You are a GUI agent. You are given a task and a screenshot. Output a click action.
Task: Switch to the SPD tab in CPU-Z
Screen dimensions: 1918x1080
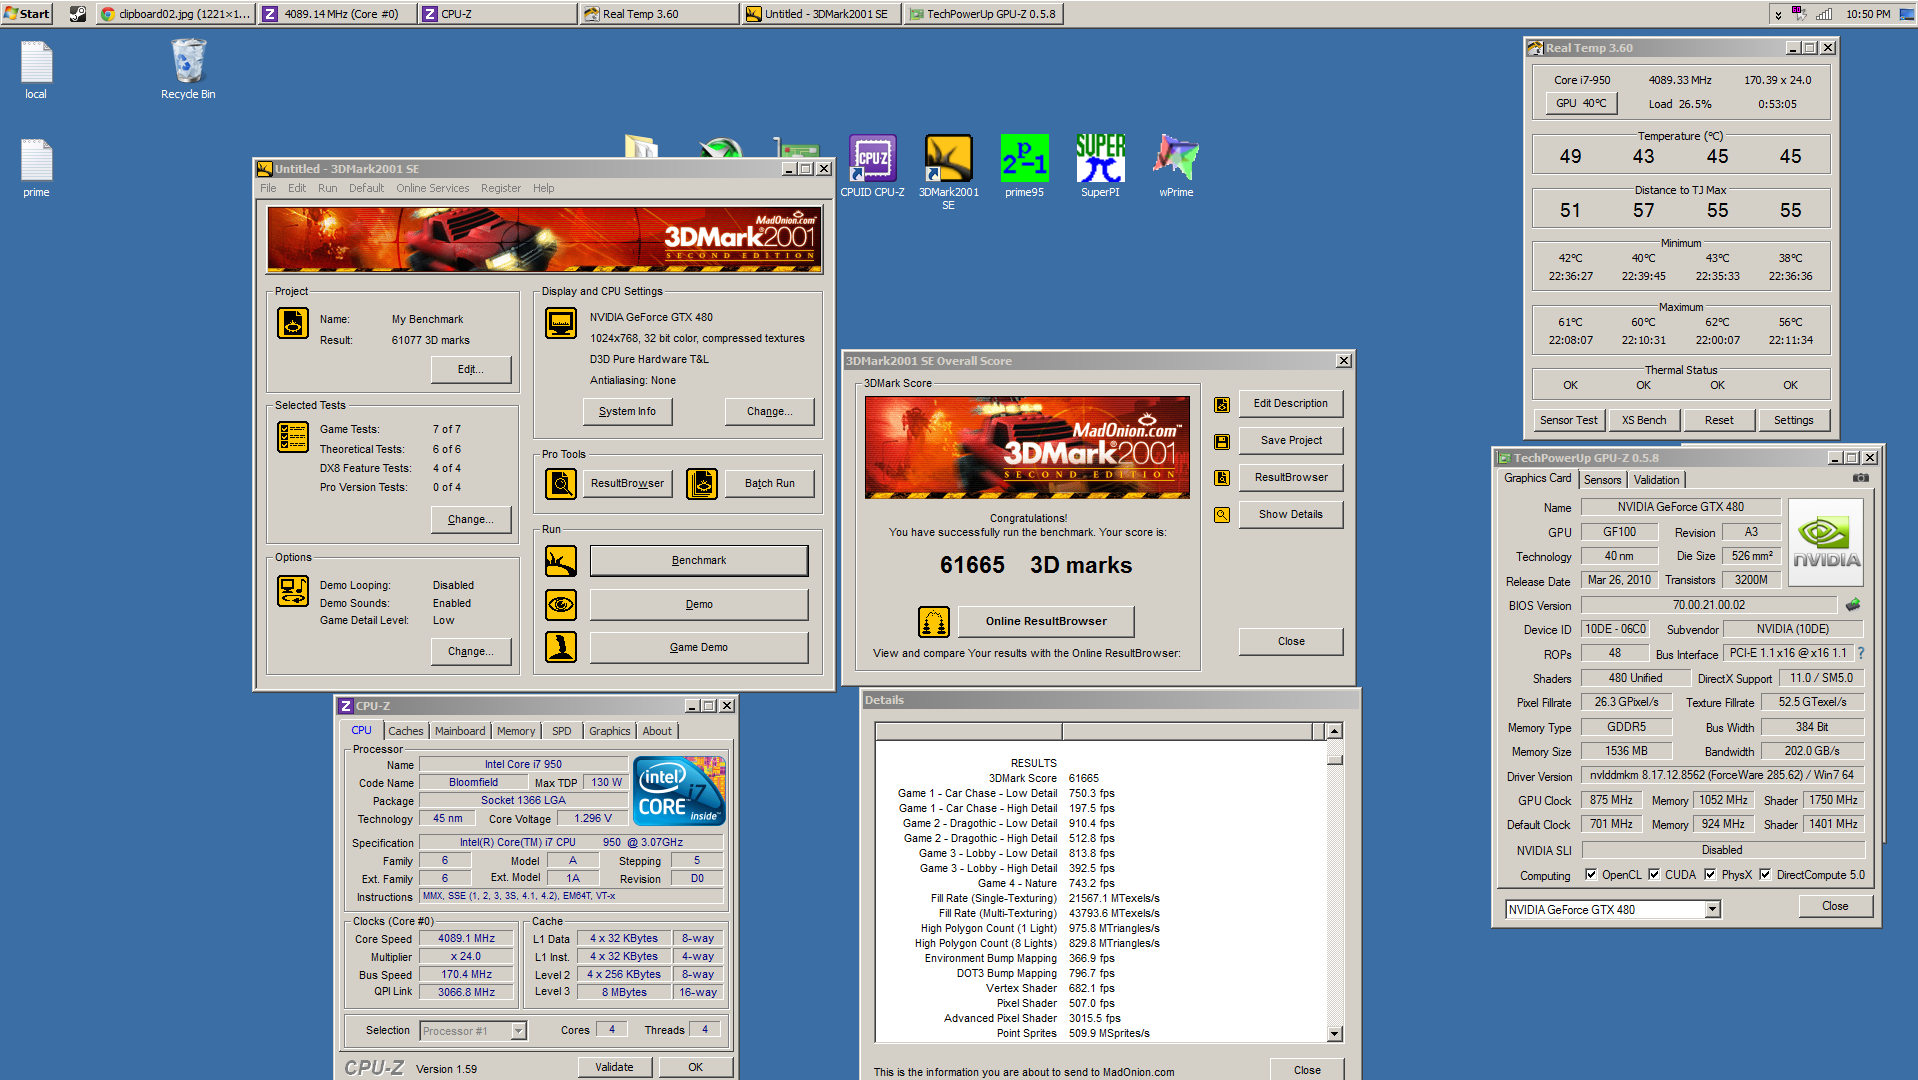tap(562, 731)
